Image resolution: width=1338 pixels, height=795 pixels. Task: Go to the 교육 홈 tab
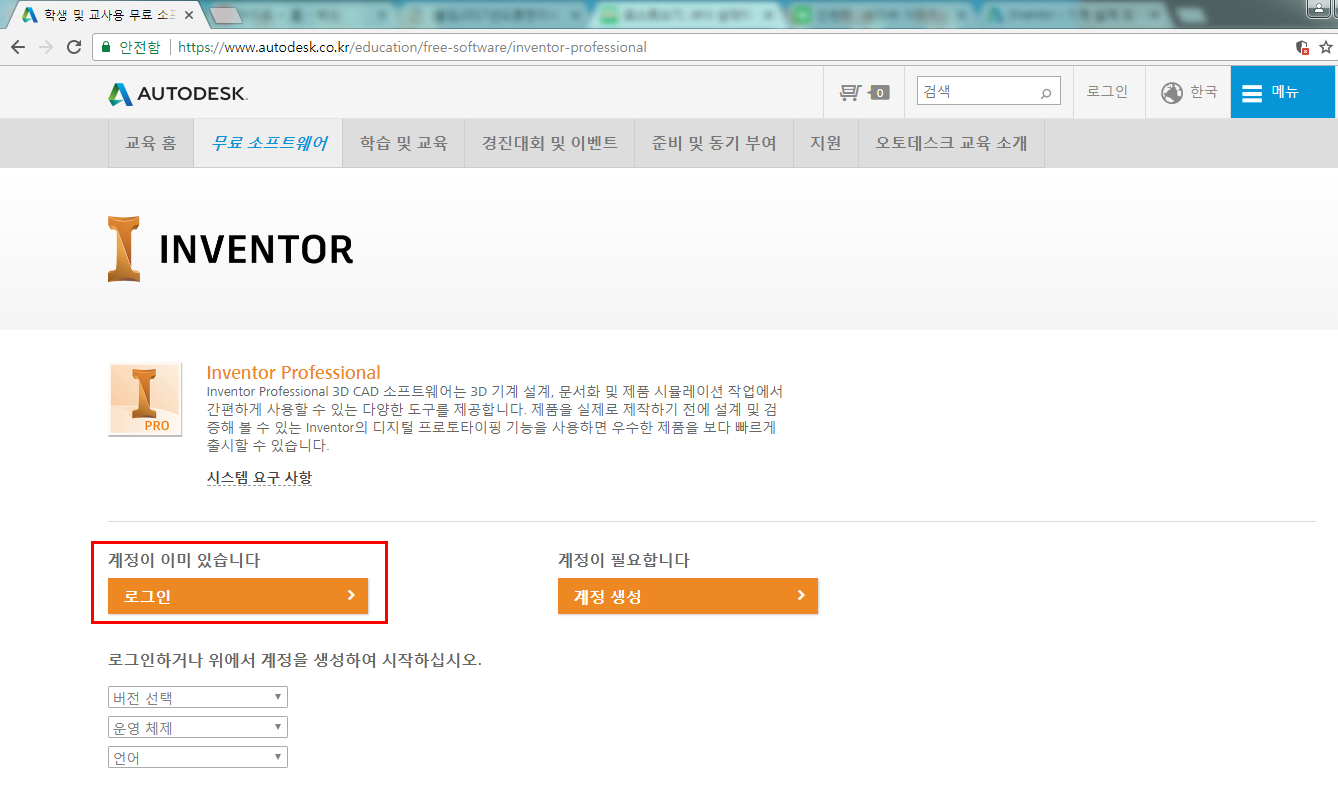(x=151, y=143)
